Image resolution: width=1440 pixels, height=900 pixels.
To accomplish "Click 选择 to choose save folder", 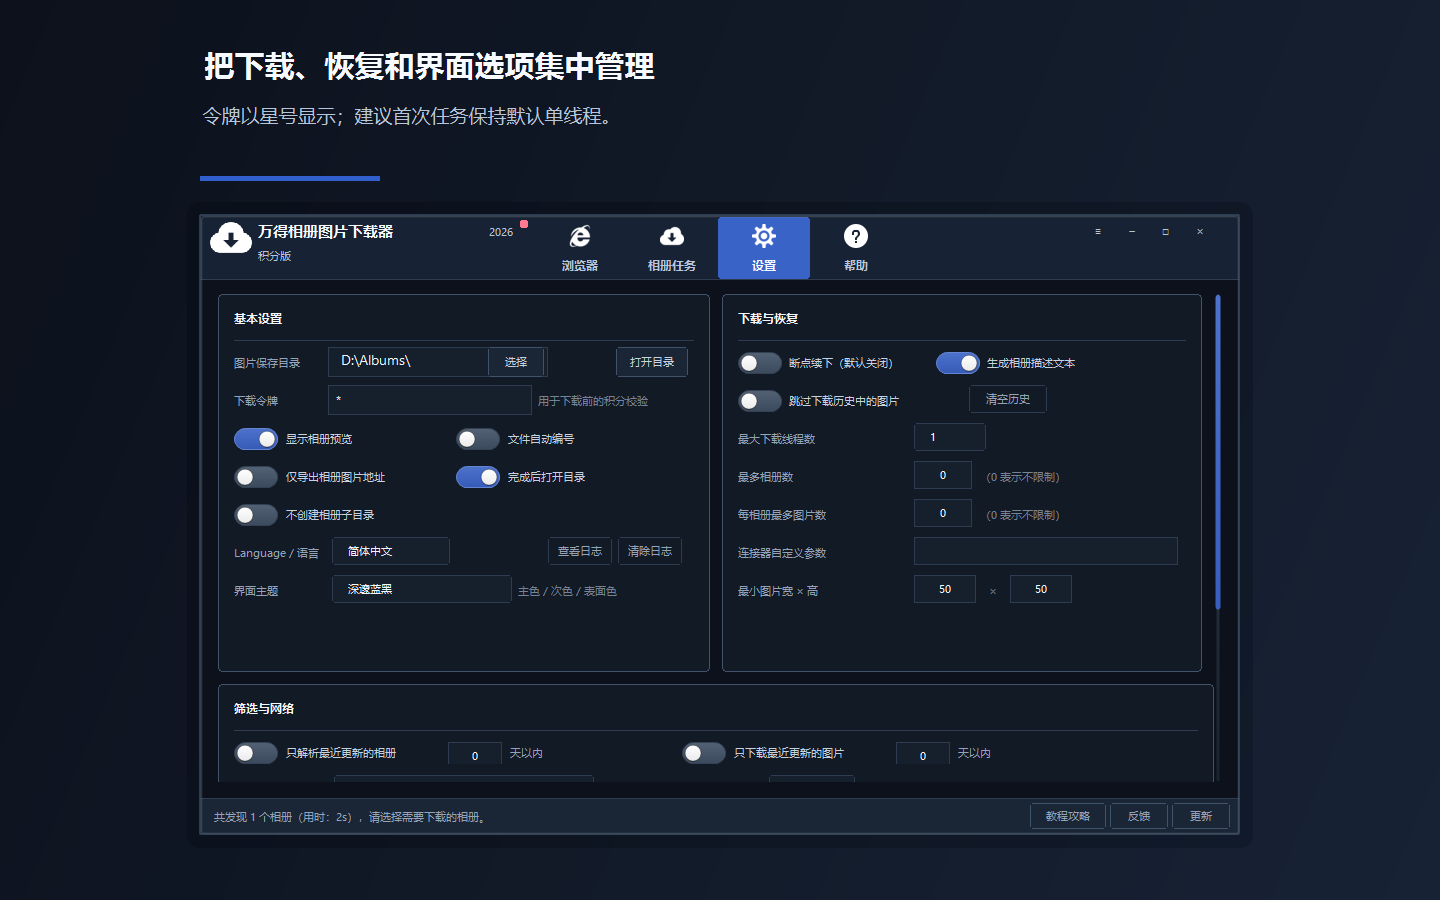I will [516, 362].
